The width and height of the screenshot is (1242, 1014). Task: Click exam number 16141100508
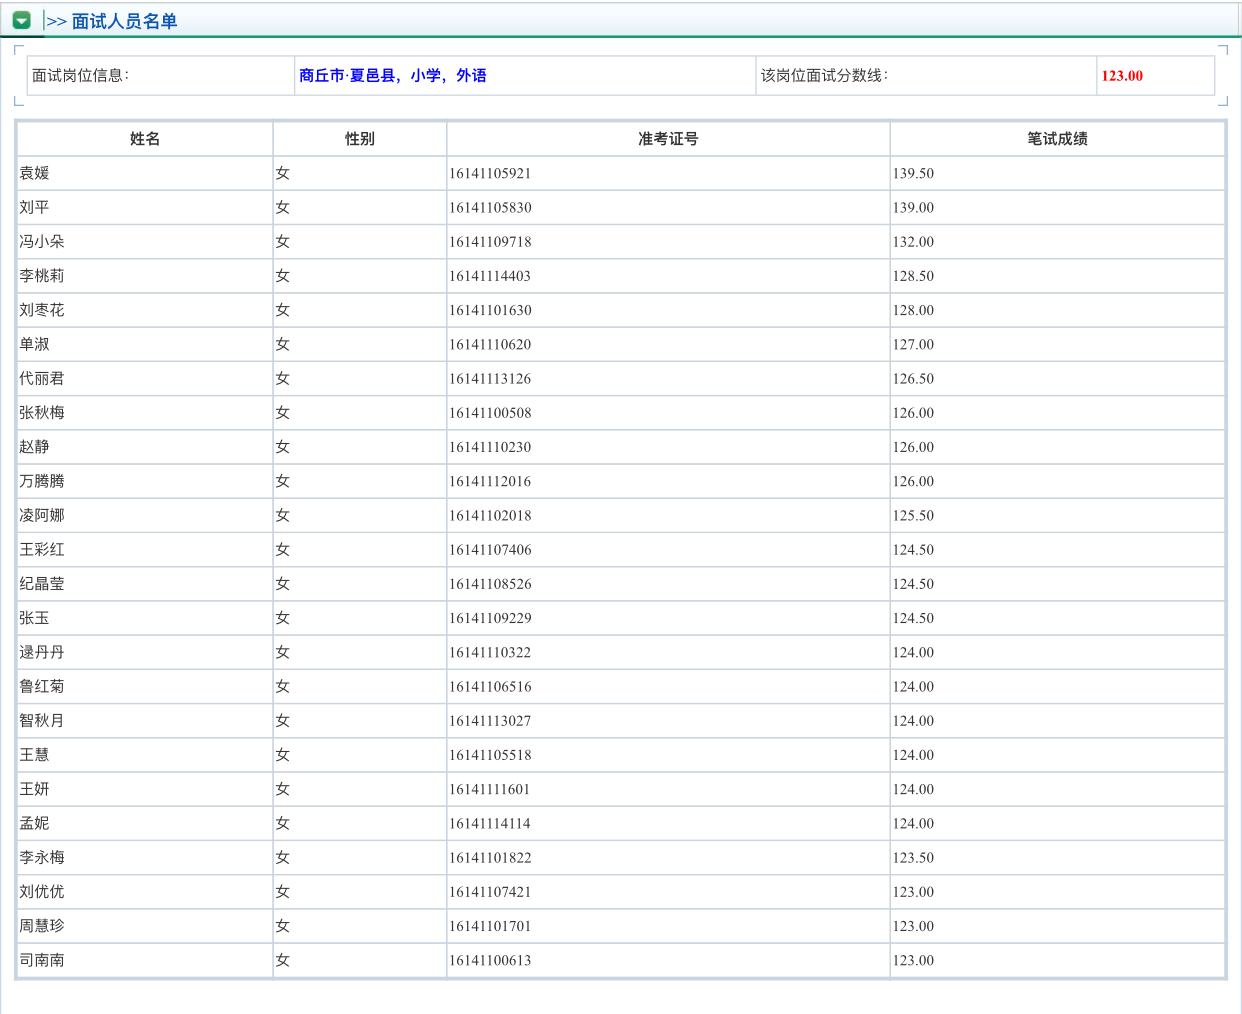(490, 413)
